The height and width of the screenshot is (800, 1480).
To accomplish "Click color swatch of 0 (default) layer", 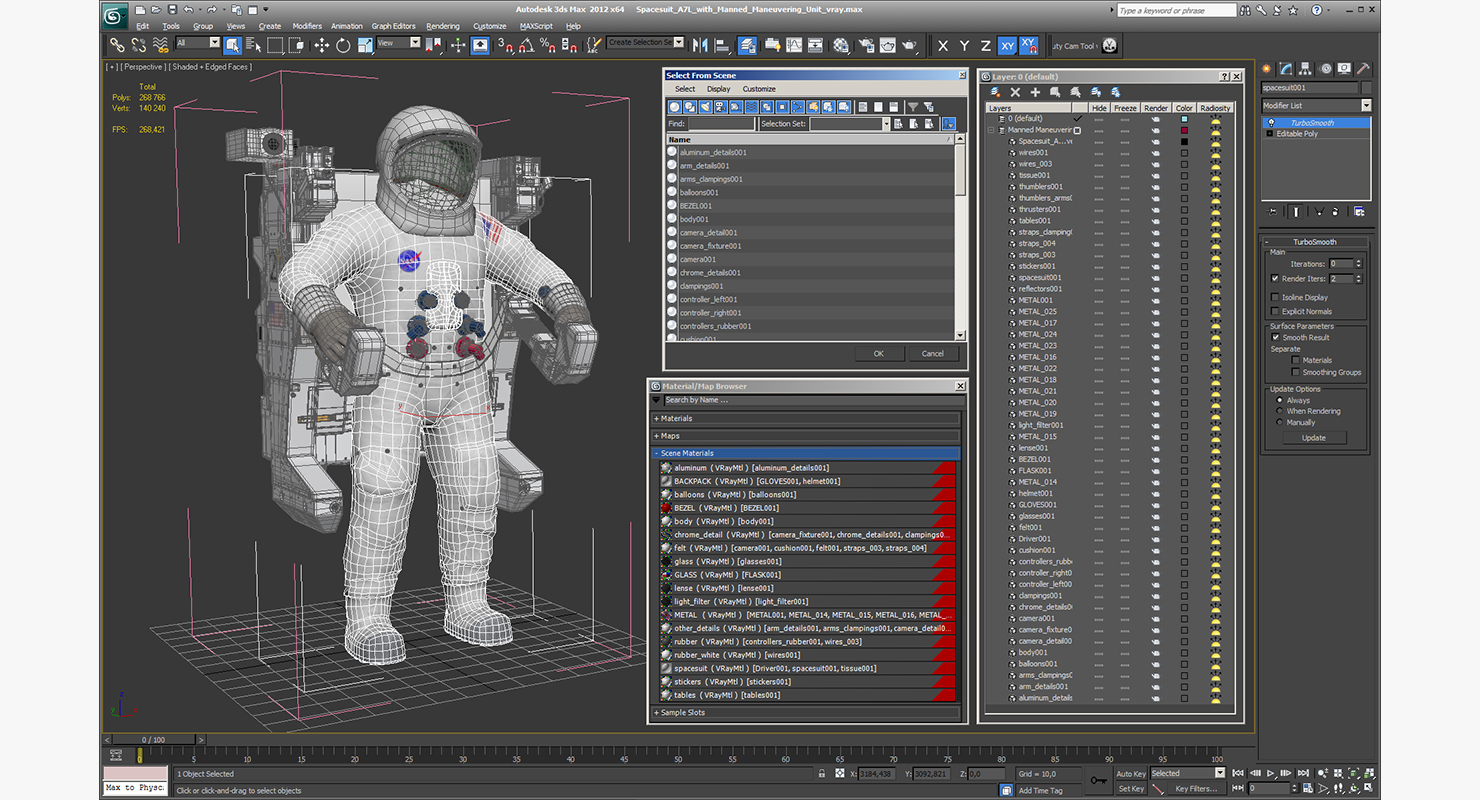I will point(1184,119).
